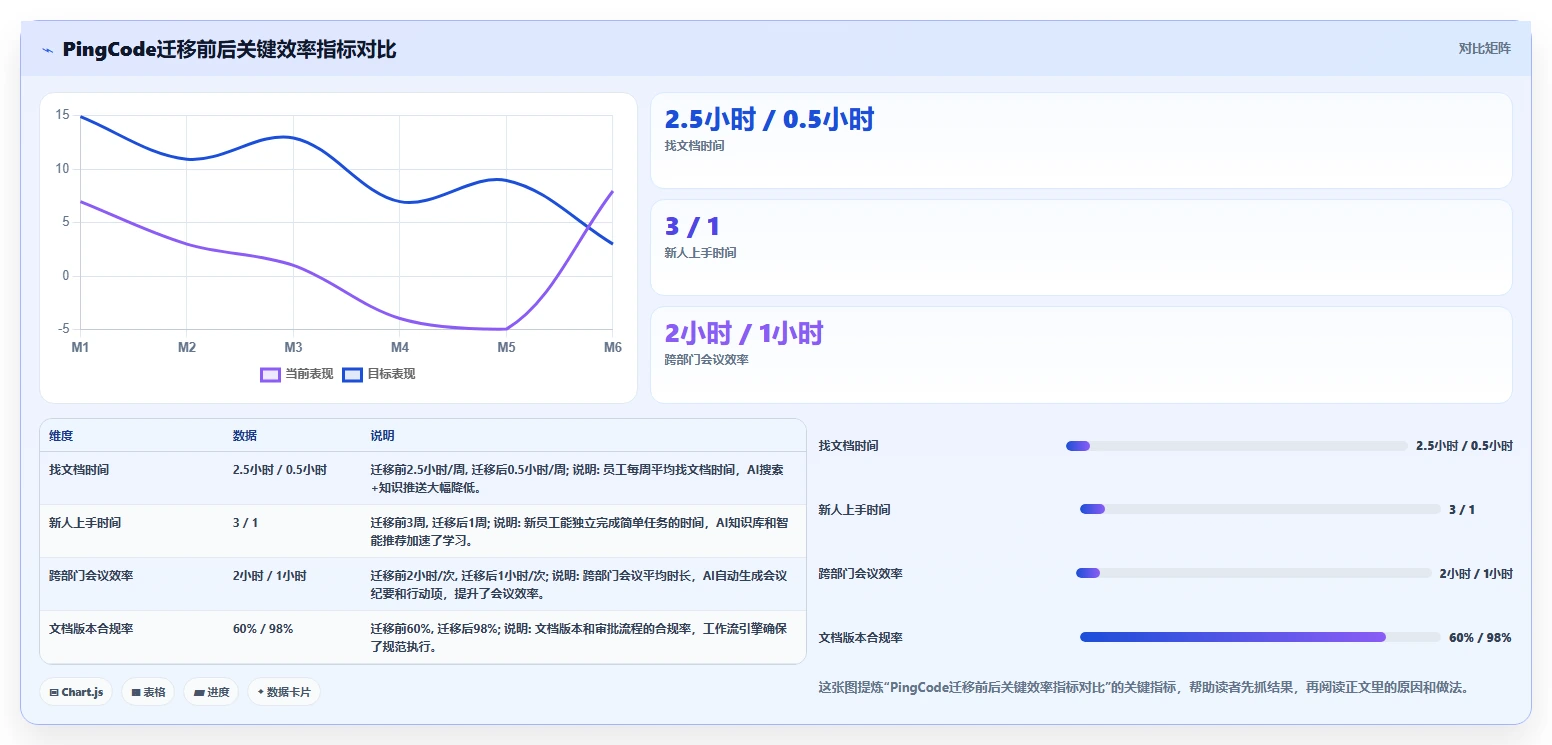Click the 跨部门会议效率 table row label
The width and height of the screenshot is (1552, 745).
click(91, 576)
